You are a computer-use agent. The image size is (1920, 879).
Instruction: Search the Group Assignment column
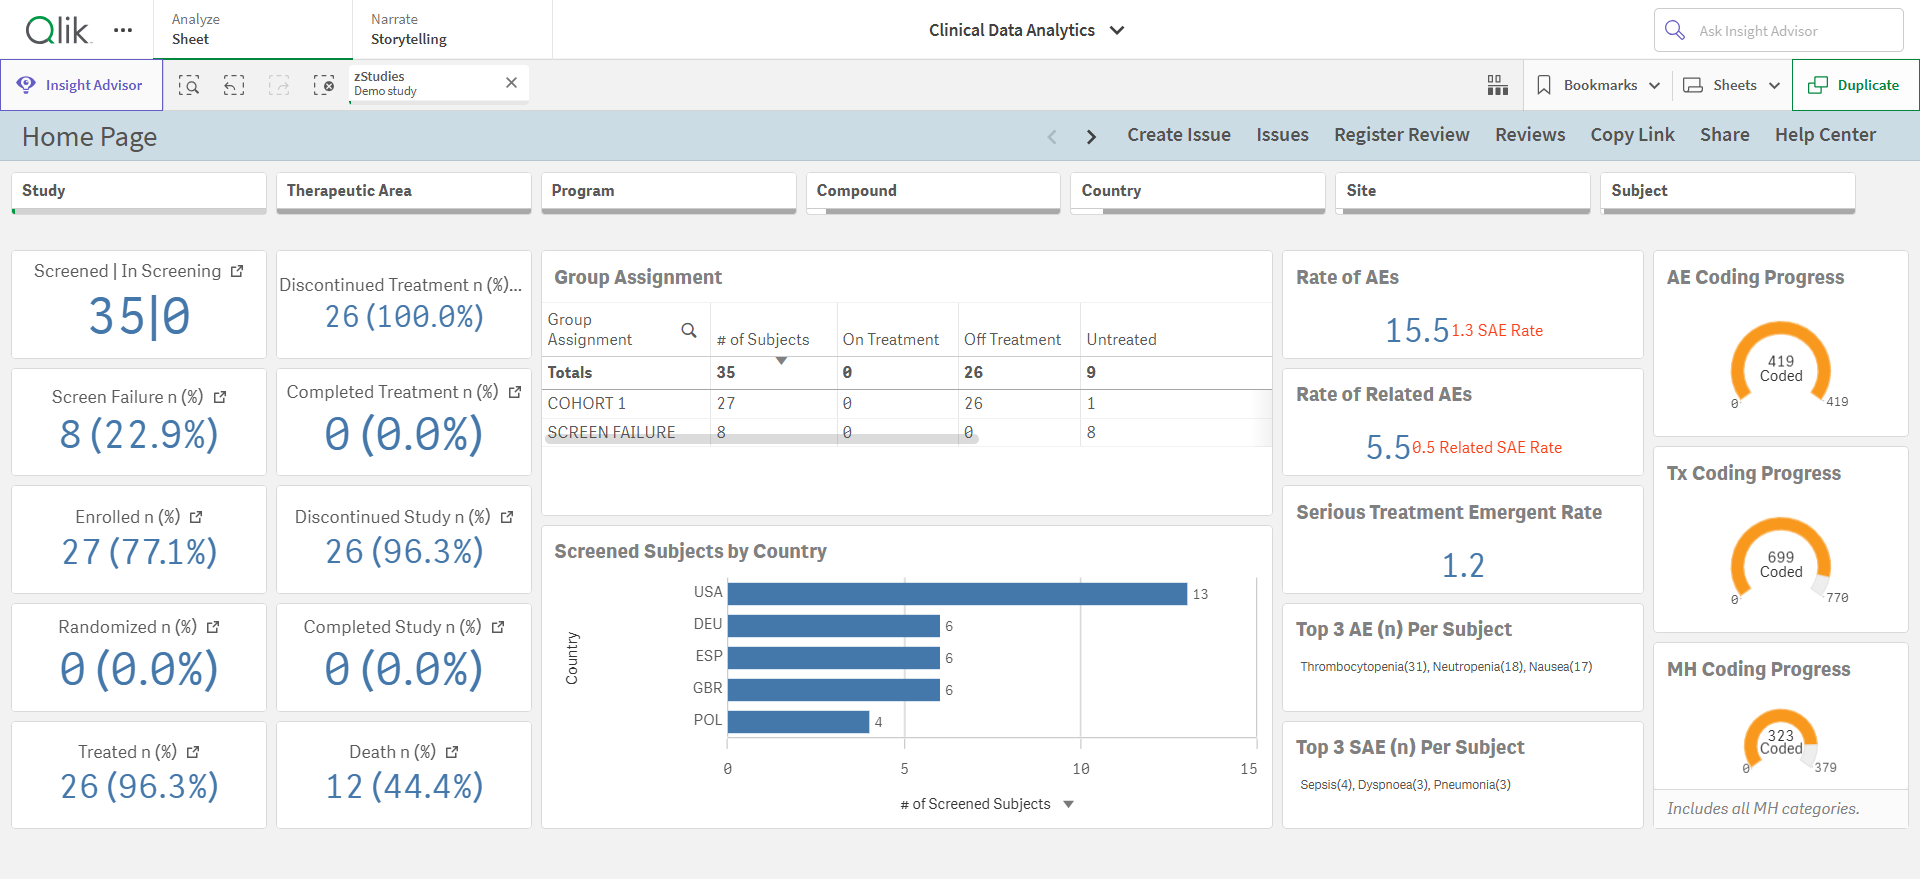pyautogui.click(x=689, y=330)
